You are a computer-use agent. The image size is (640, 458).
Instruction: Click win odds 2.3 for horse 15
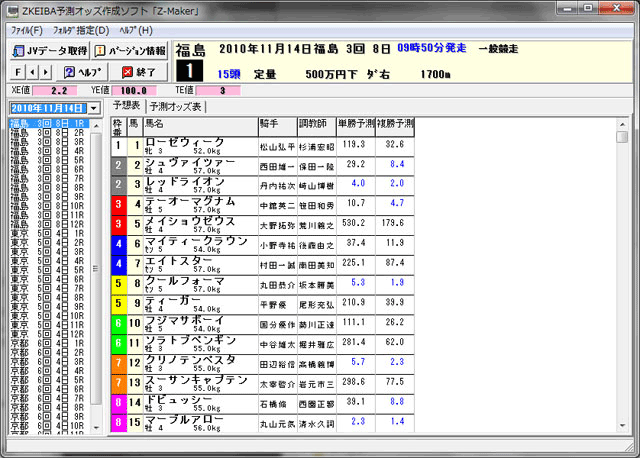tap(358, 421)
